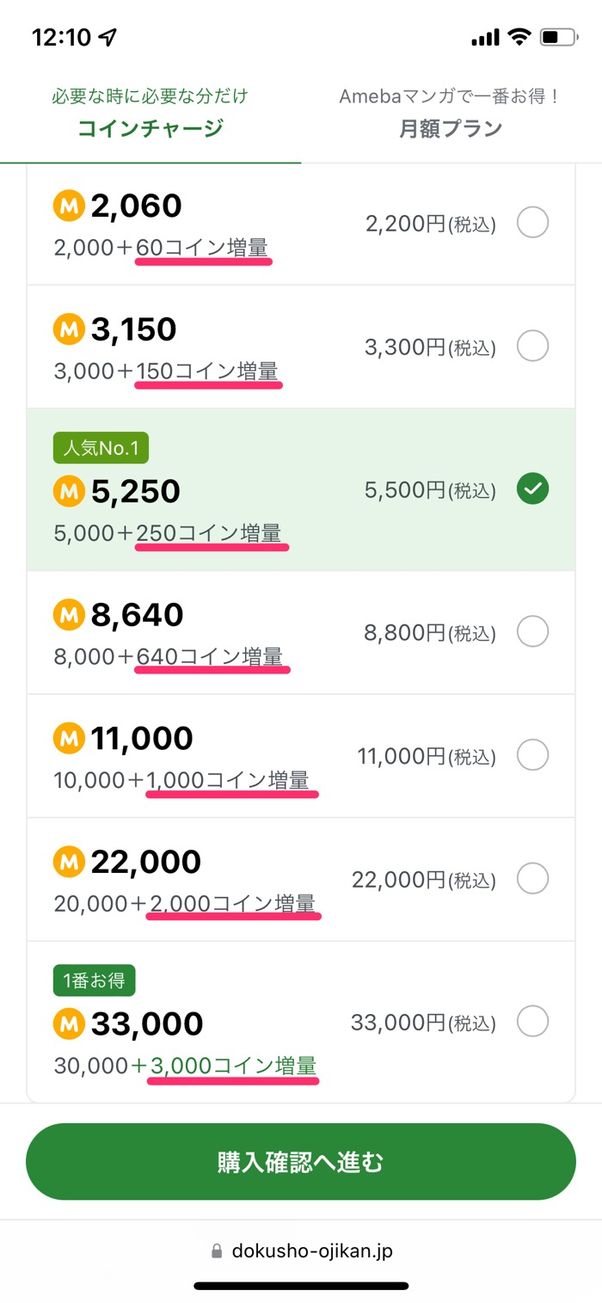Click the coin icon next to 11,000
This screenshot has height=1303, width=602.
coord(67,737)
